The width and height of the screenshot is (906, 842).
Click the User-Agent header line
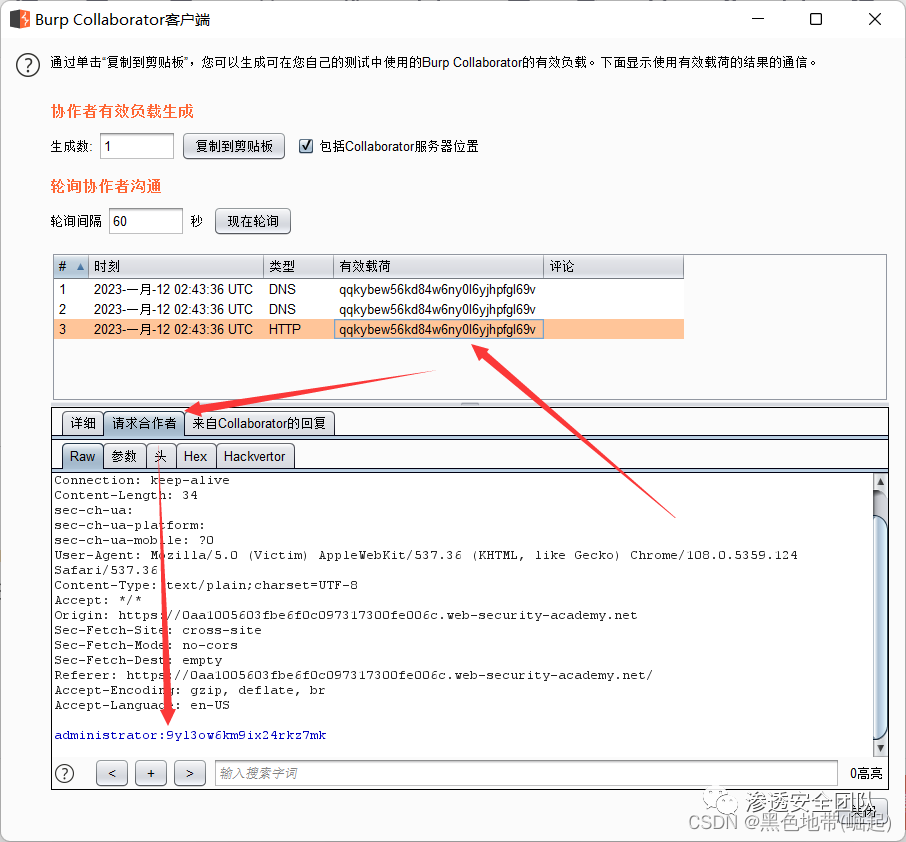[426, 562]
